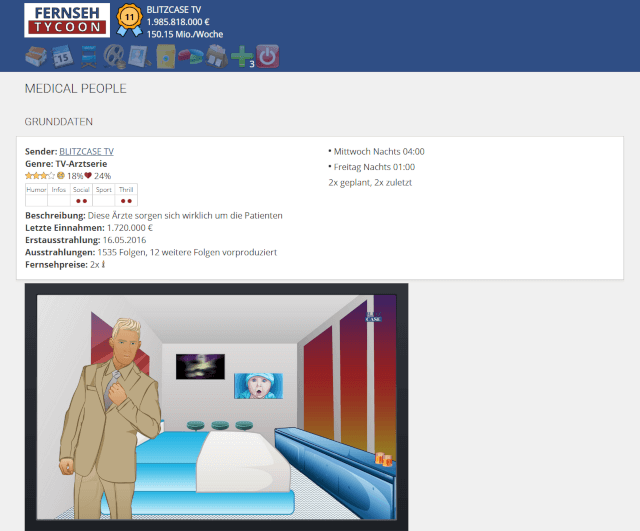Click the 1.985.818.000 € balance

pyautogui.click(x=178, y=22)
